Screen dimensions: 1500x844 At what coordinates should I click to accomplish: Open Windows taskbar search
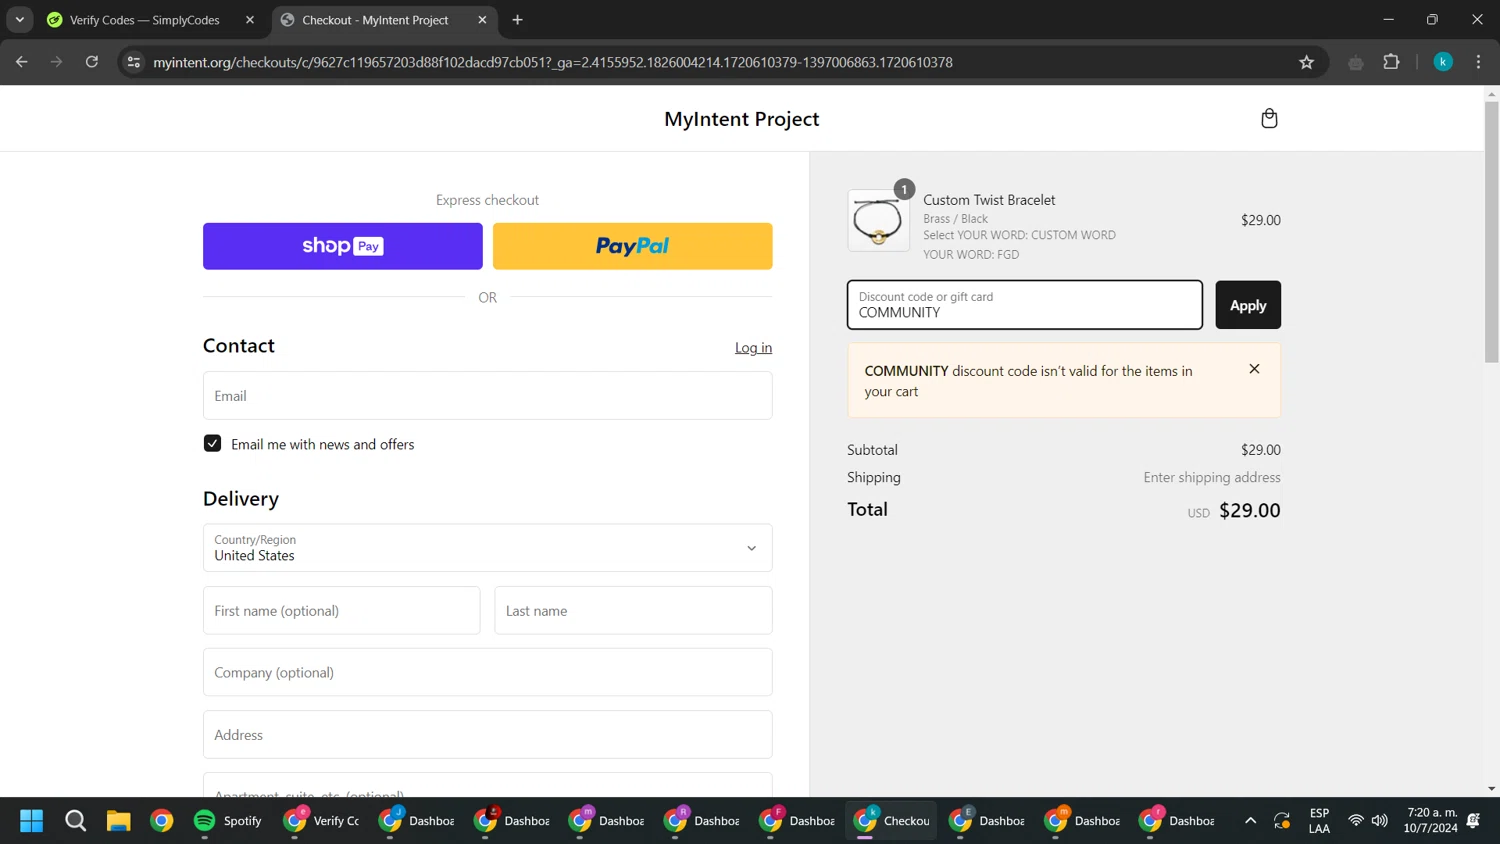[x=75, y=821]
